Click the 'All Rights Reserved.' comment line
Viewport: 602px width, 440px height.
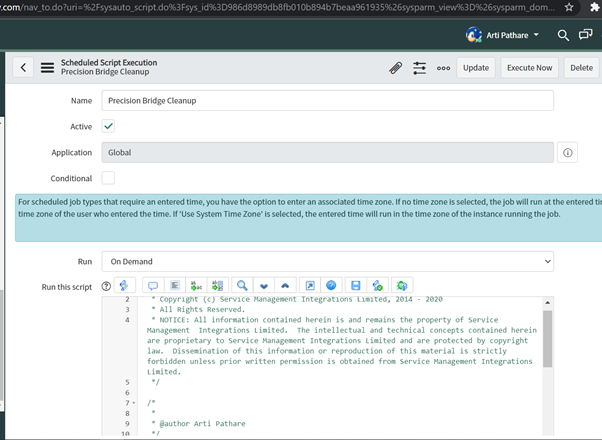(198, 309)
